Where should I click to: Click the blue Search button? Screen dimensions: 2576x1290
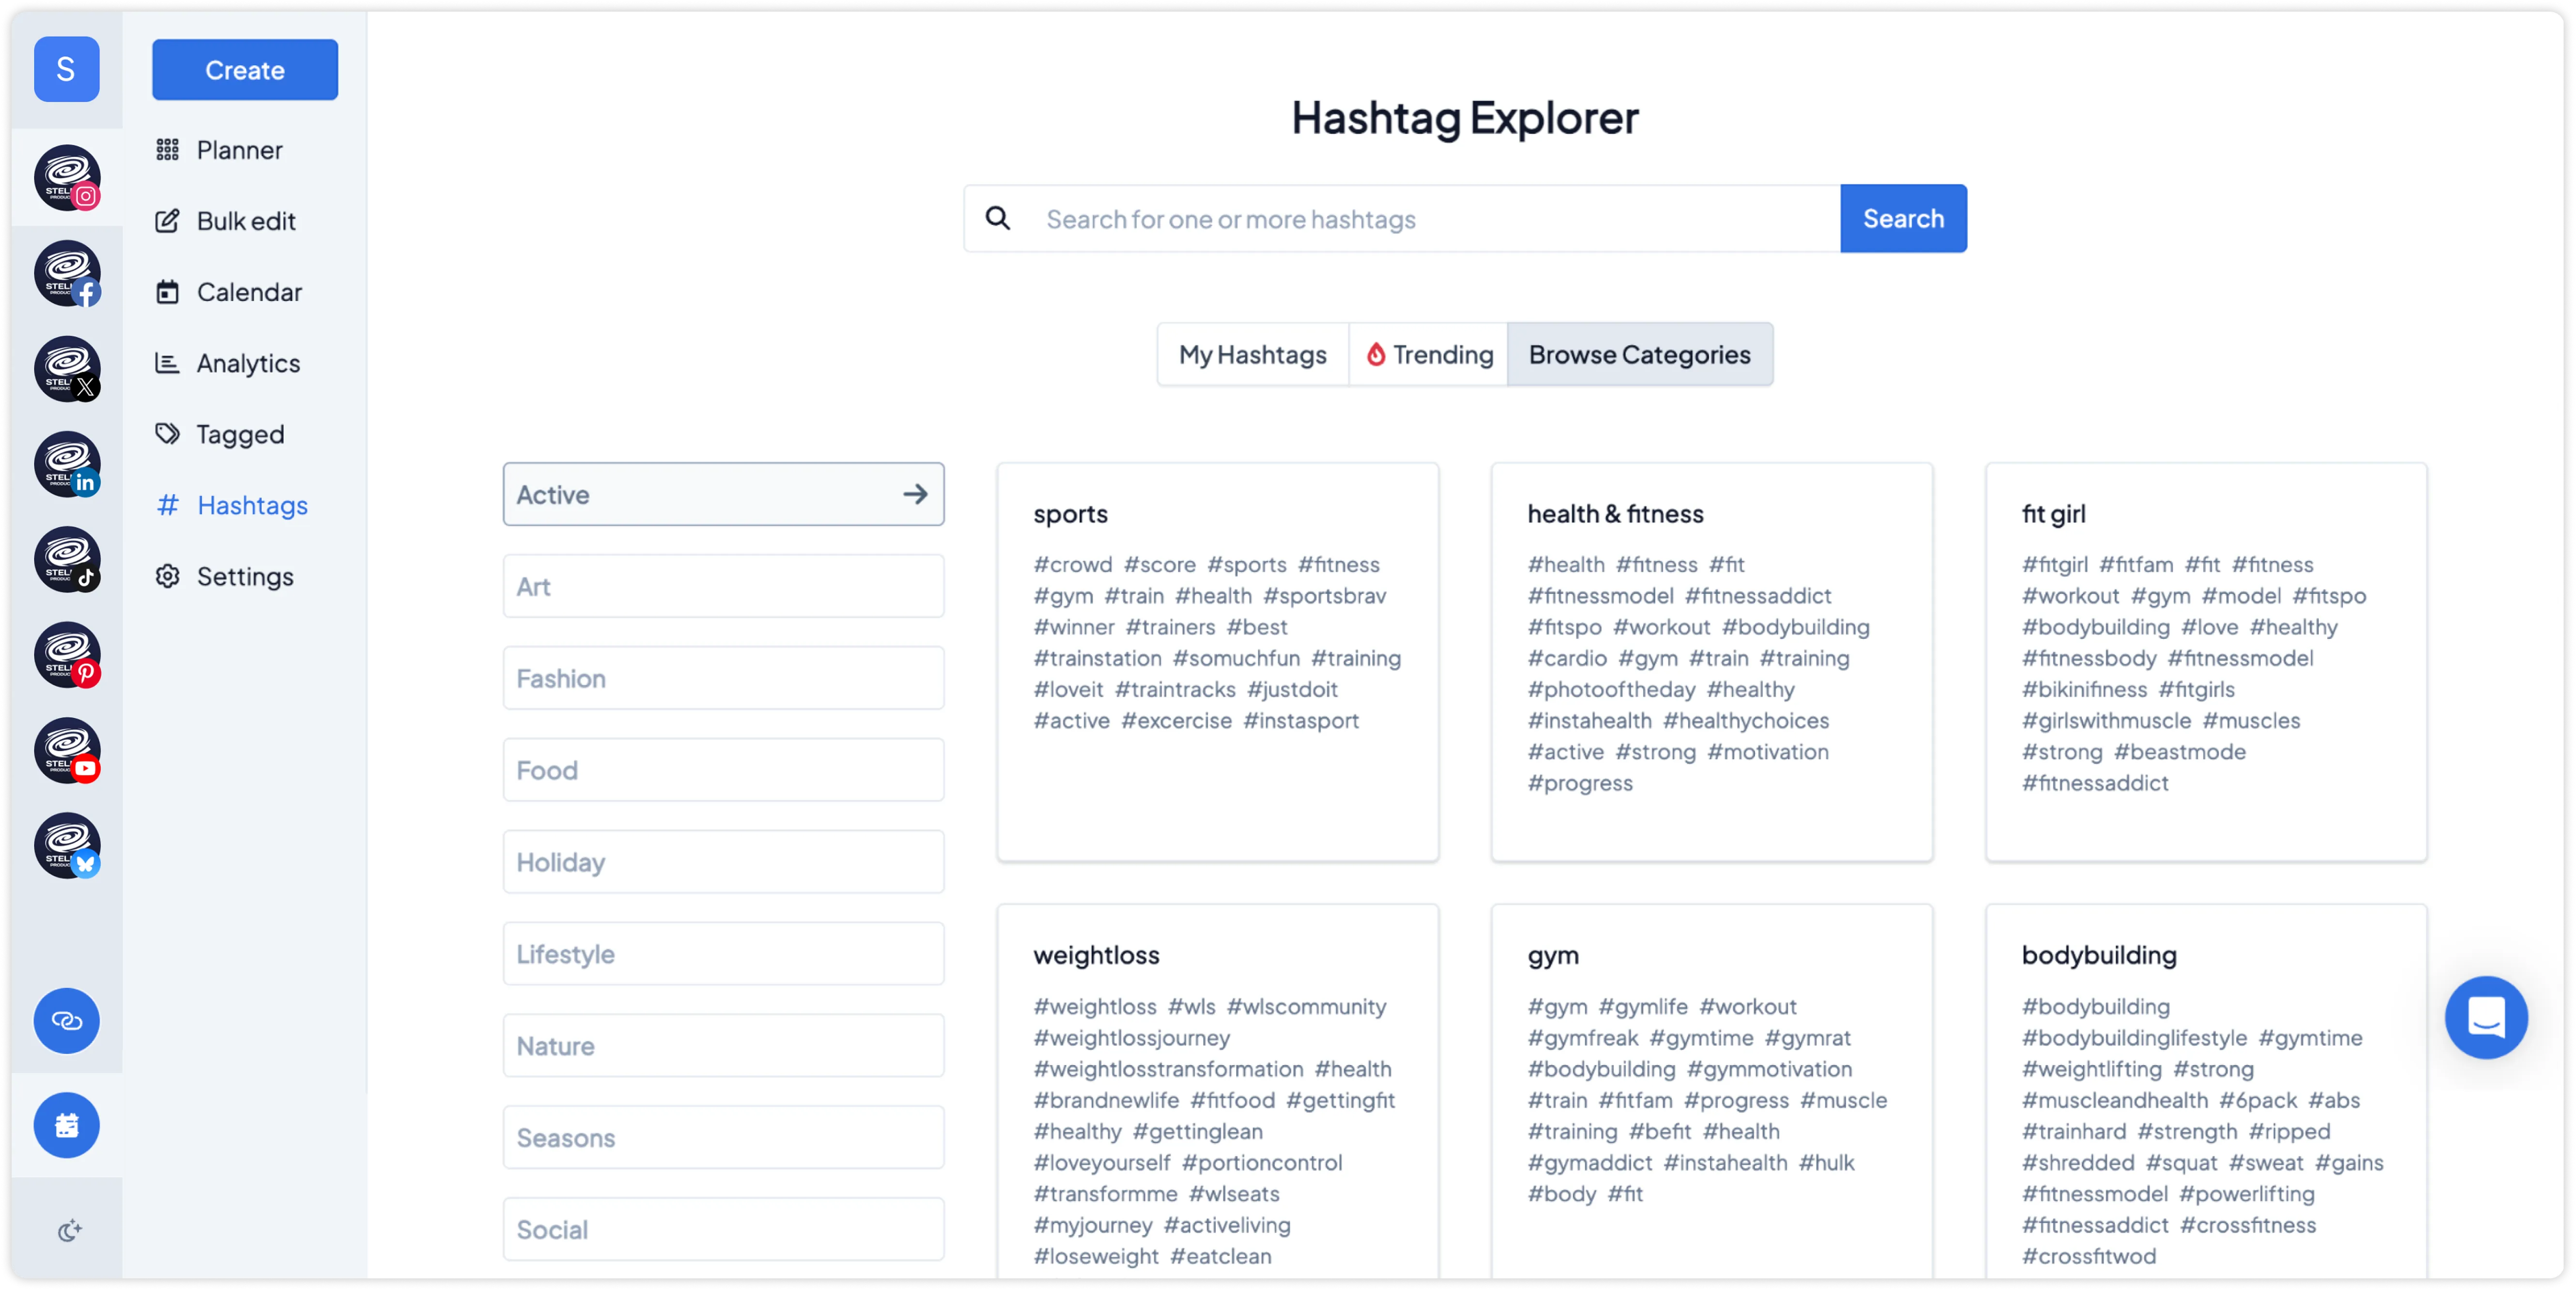tap(1903, 218)
